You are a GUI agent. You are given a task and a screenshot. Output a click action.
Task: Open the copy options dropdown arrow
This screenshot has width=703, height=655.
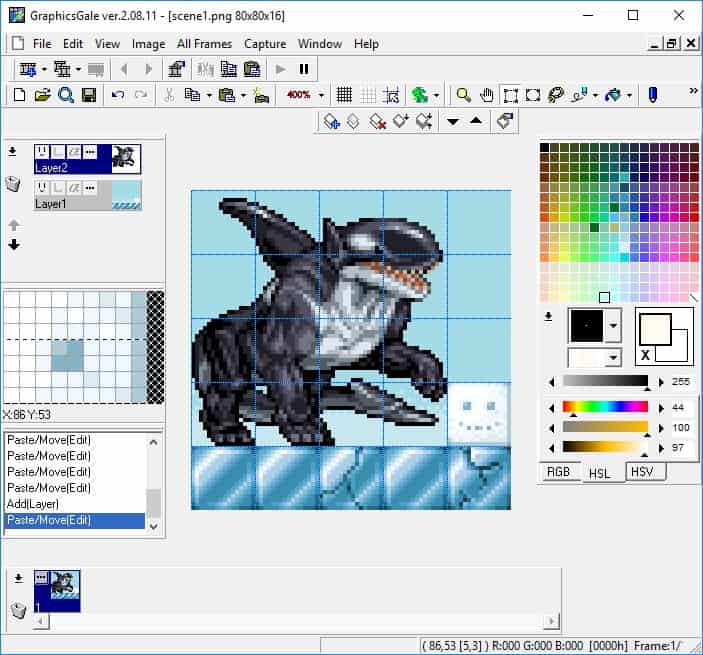(x=209, y=95)
